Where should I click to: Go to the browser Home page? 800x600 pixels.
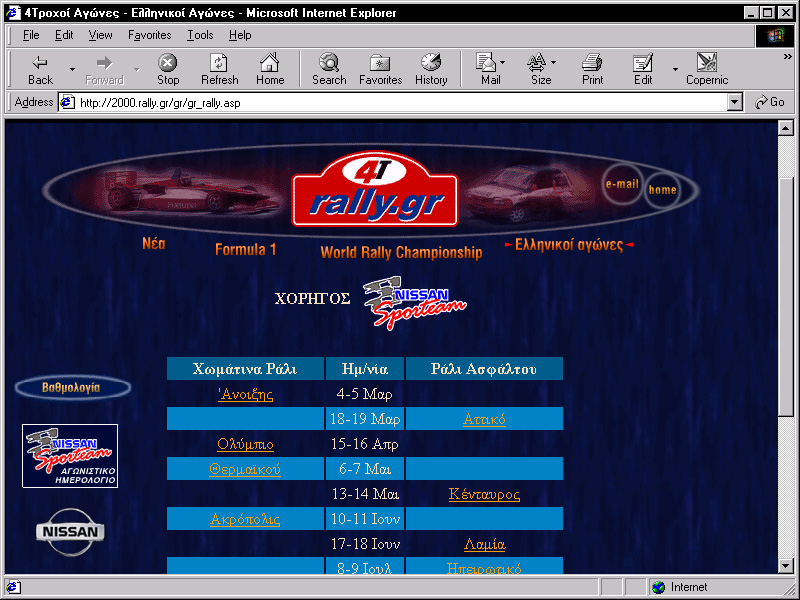pos(270,69)
